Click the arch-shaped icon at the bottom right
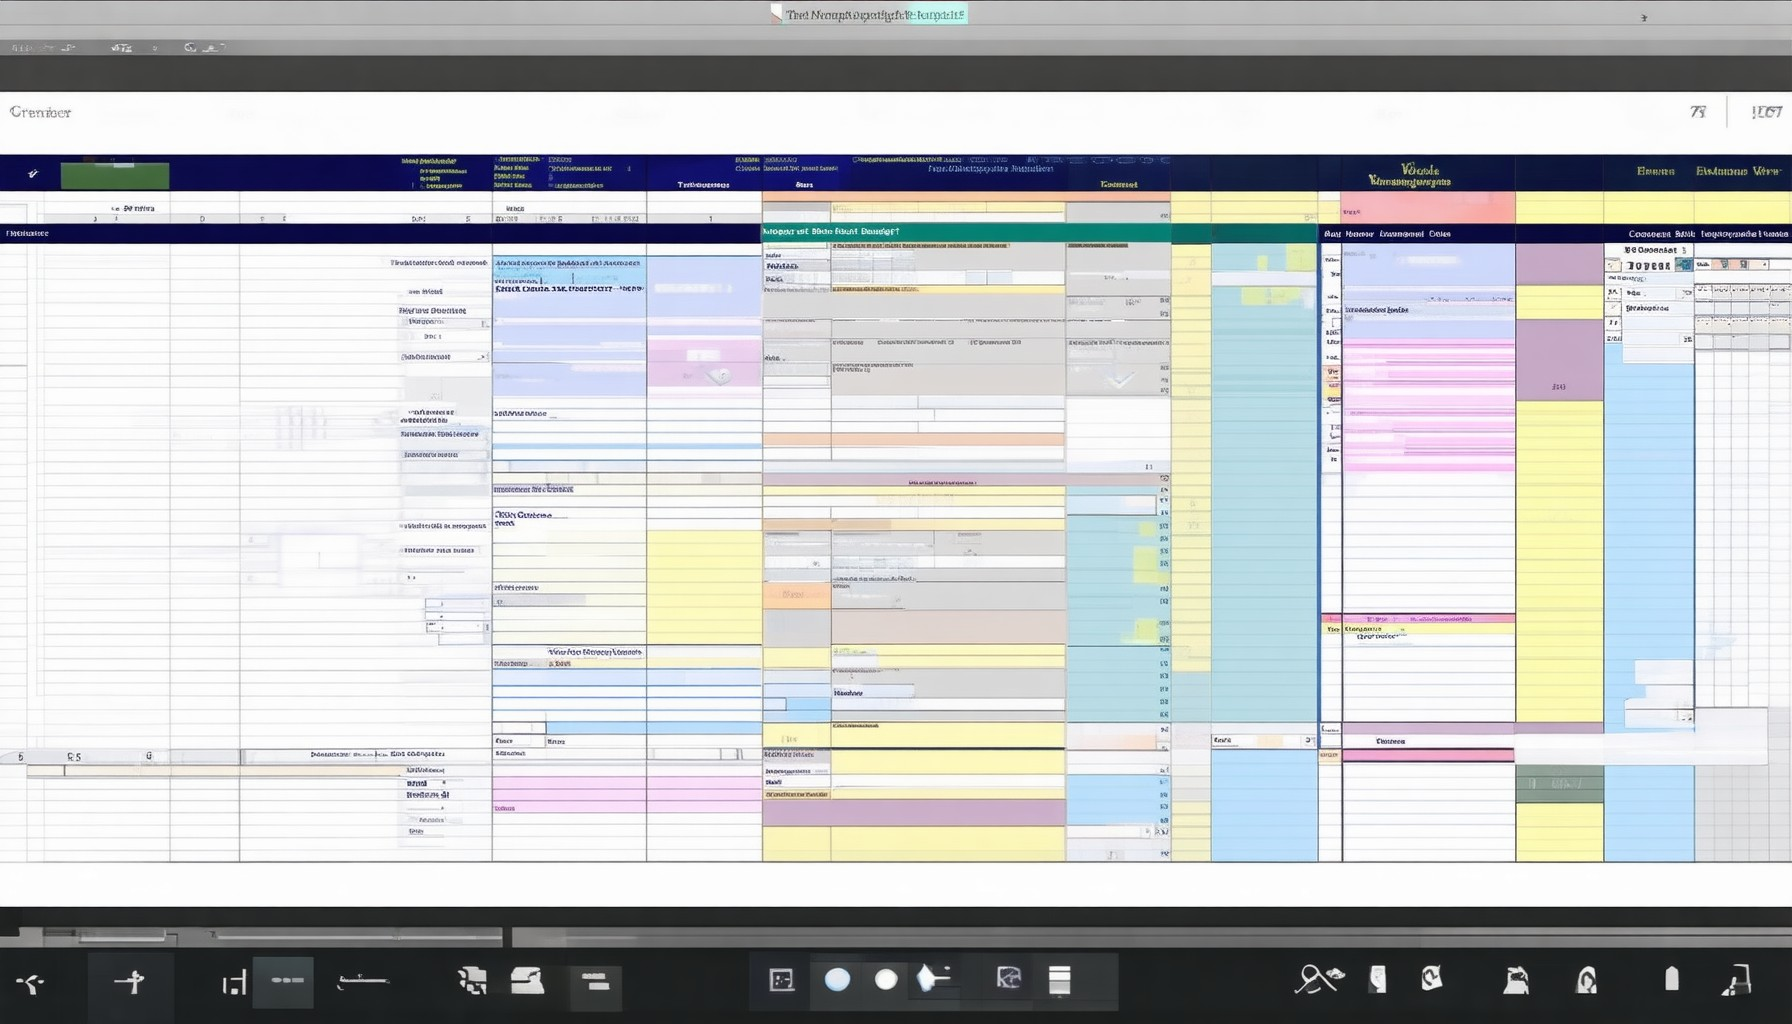 1587,980
